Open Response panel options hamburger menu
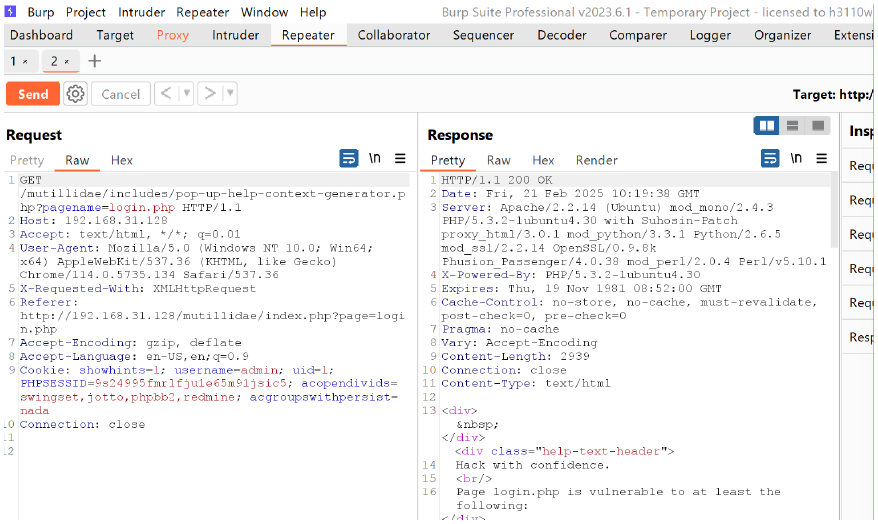The height and width of the screenshot is (524, 878). click(x=821, y=158)
